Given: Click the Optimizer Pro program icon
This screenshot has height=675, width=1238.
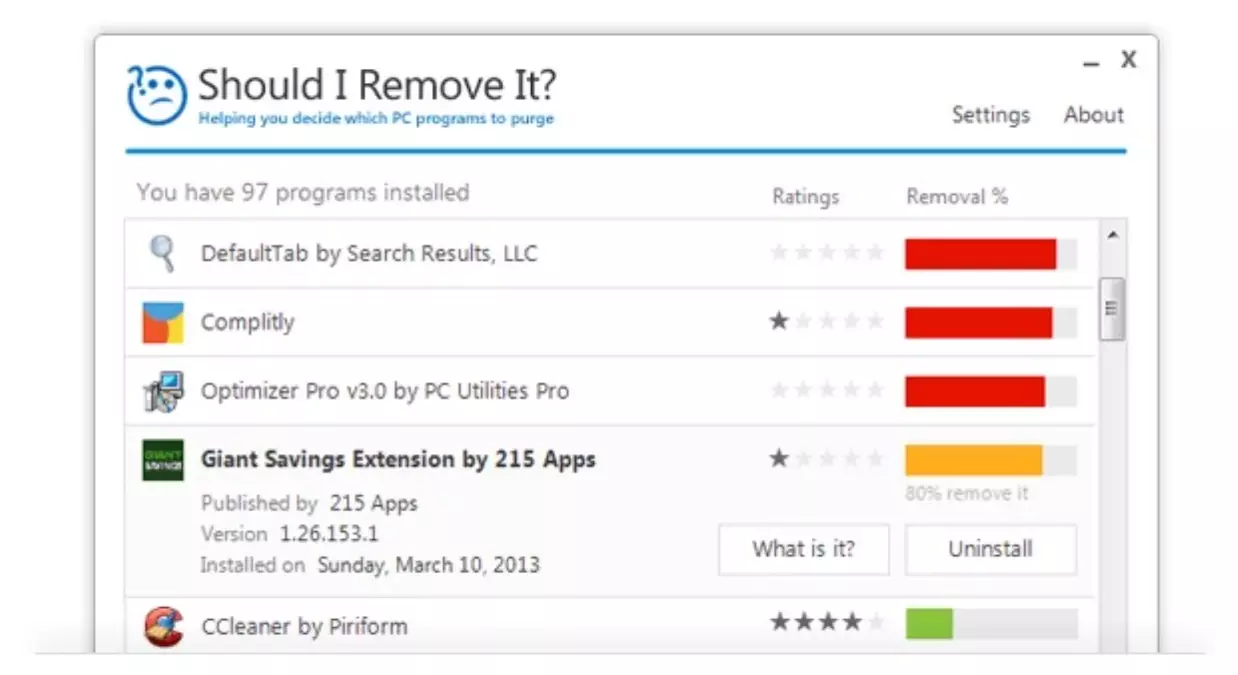Looking at the screenshot, I should (x=162, y=392).
